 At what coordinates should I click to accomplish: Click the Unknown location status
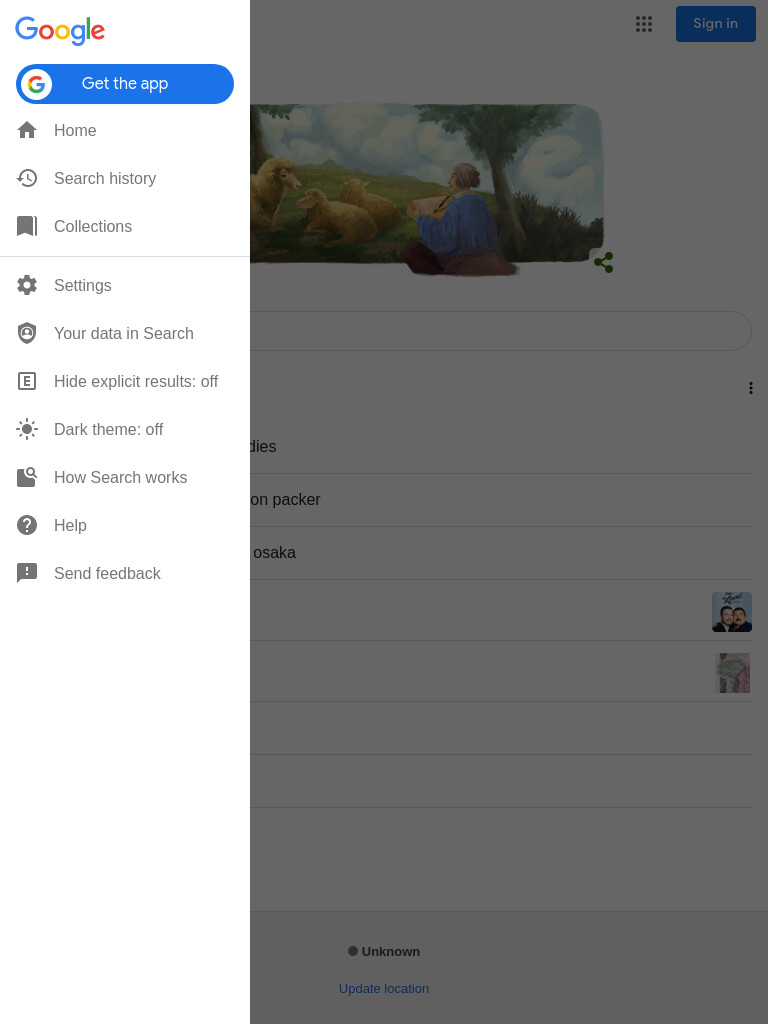(x=384, y=952)
